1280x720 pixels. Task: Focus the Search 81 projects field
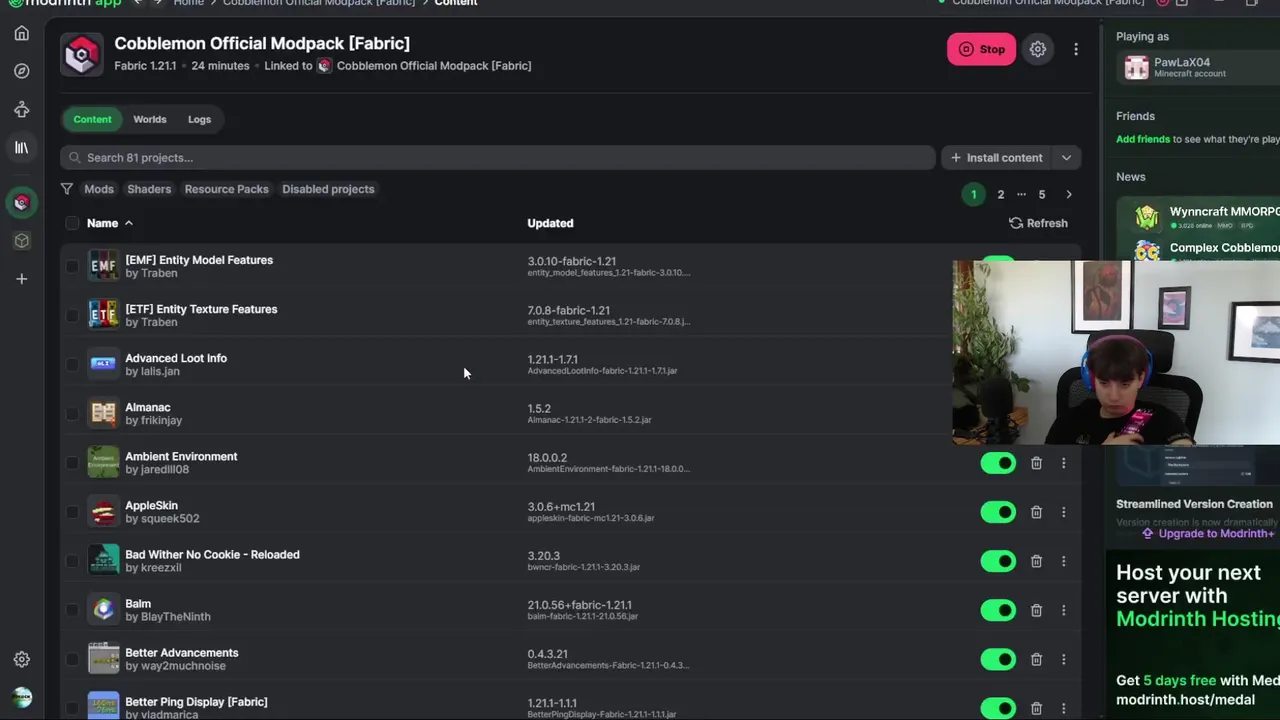pos(497,158)
